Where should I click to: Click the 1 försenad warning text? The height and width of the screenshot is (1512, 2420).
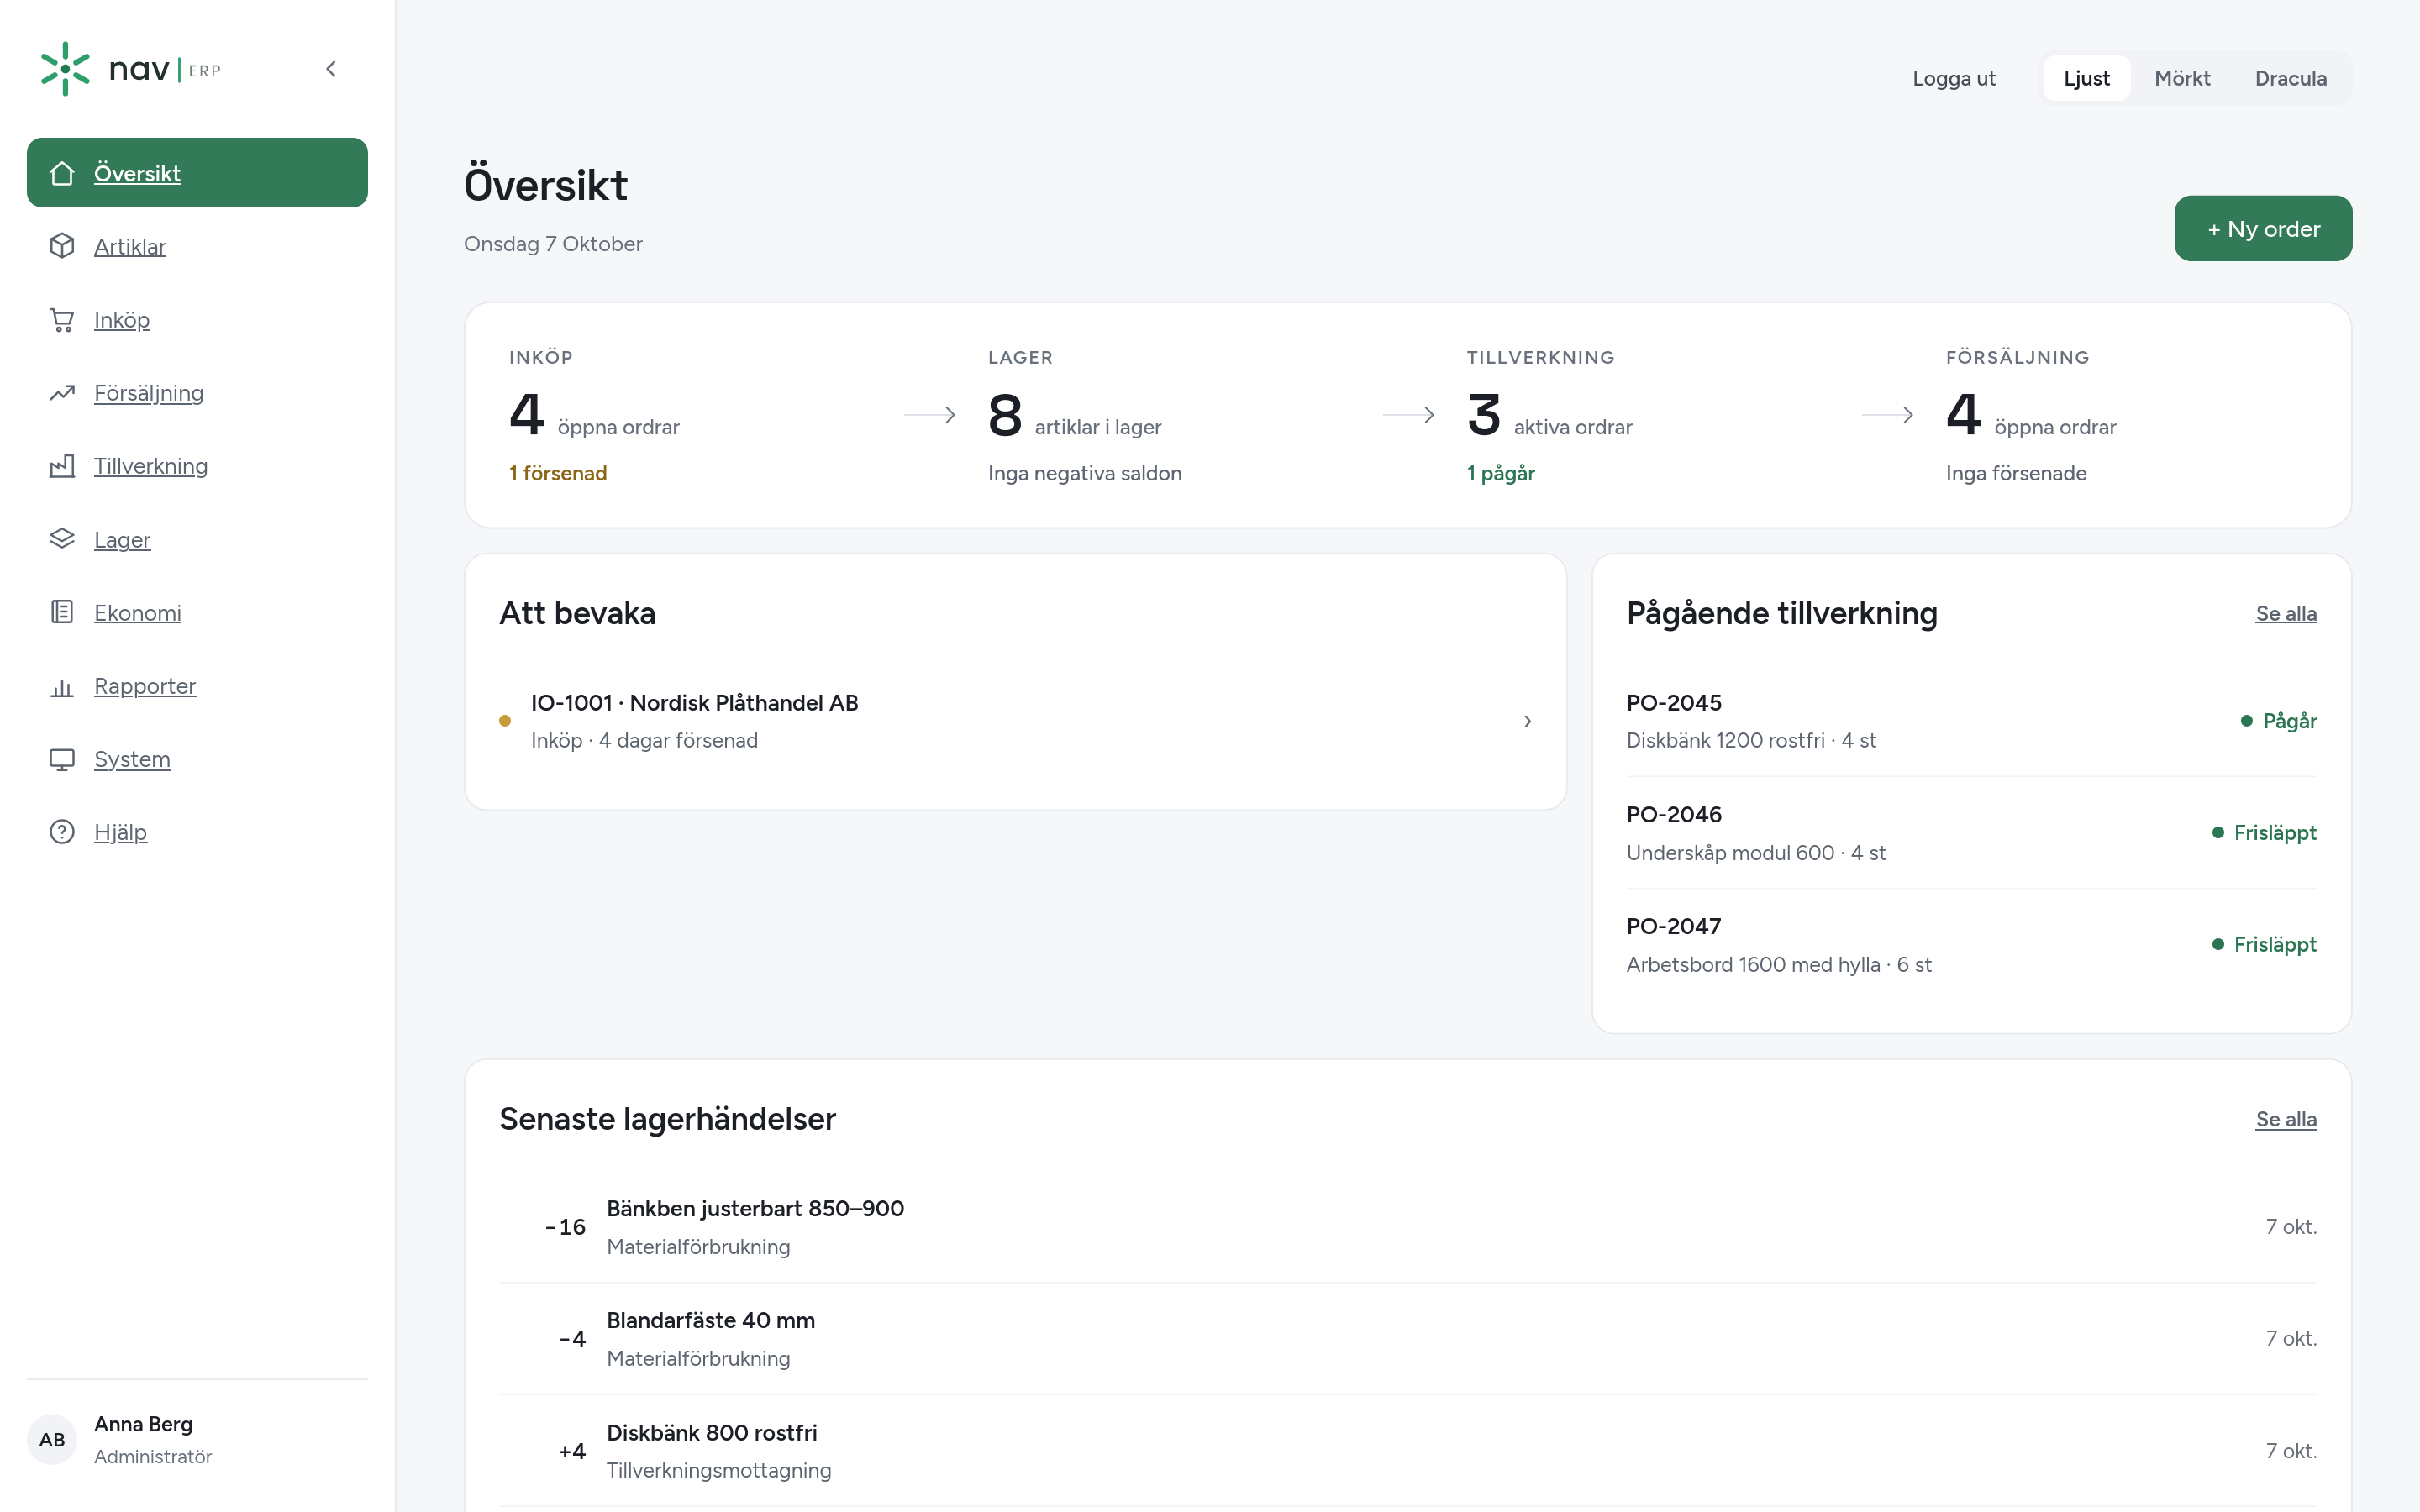(x=558, y=473)
